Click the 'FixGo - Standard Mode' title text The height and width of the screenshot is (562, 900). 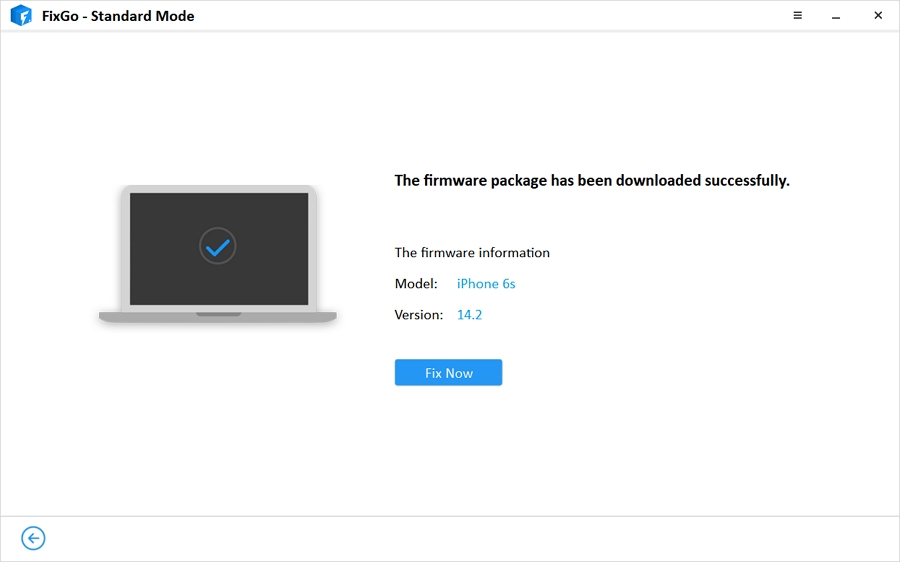[118, 16]
